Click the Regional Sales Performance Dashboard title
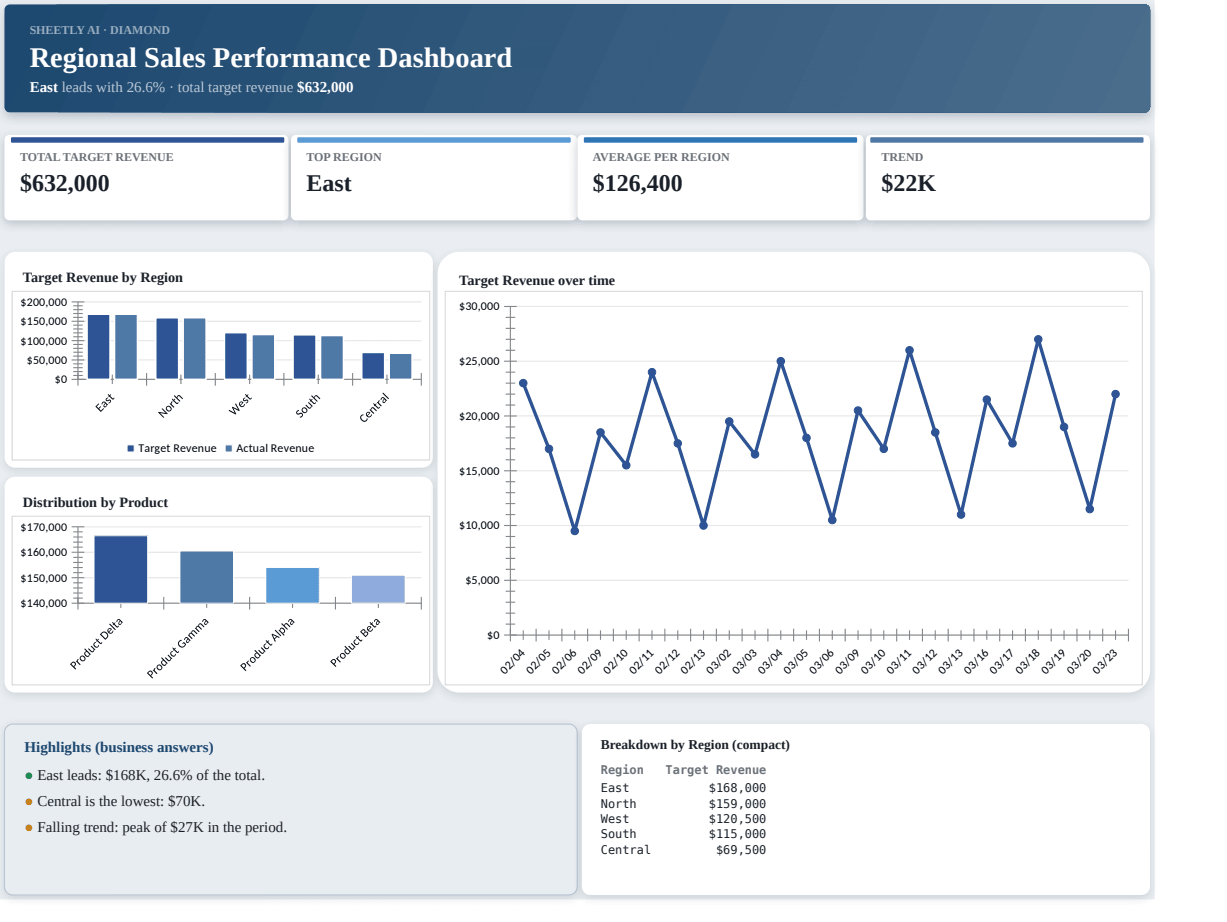The height and width of the screenshot is (922, 1227). click(271, 58)
